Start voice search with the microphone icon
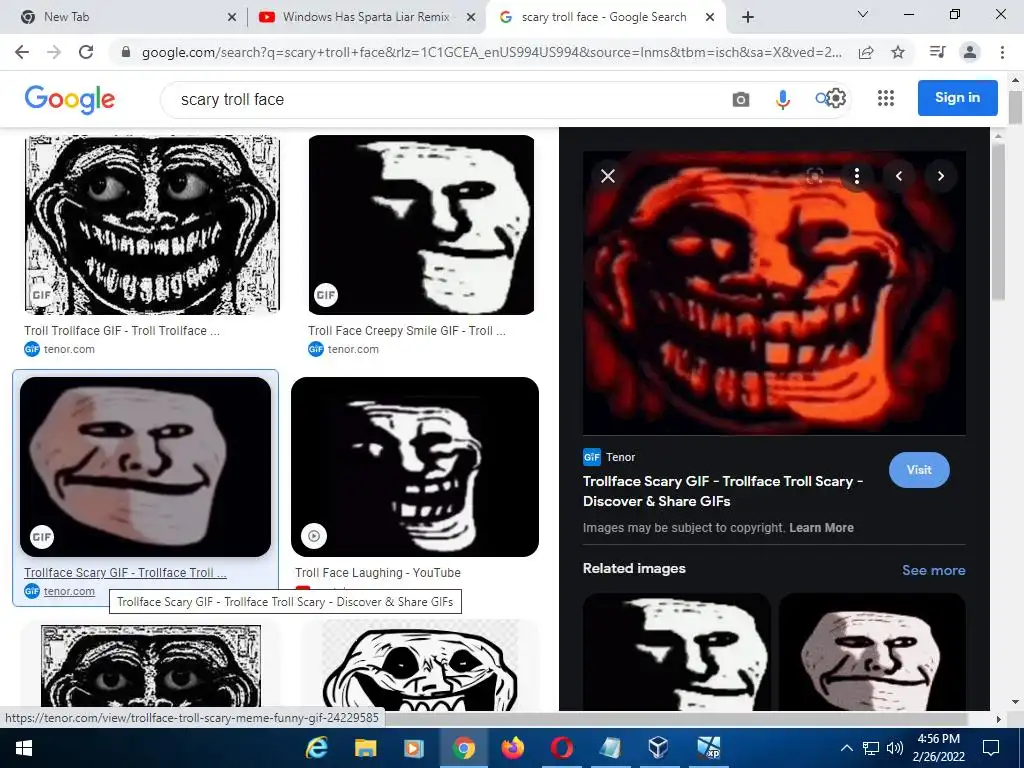 782,99
